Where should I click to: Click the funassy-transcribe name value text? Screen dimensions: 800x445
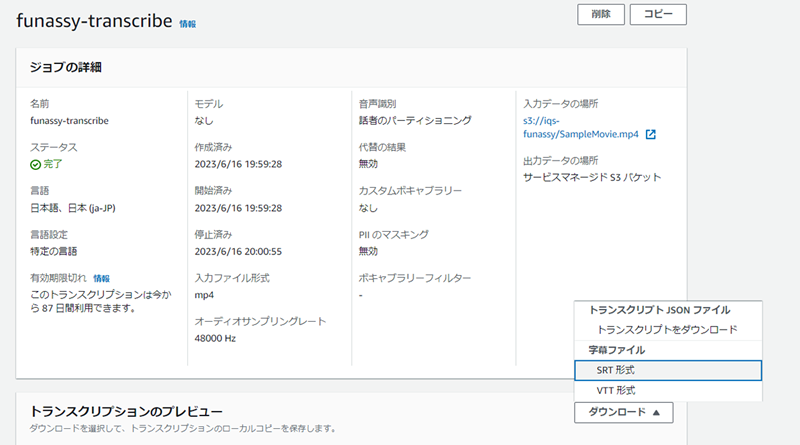pyautogui.click(x=69, y=121)
